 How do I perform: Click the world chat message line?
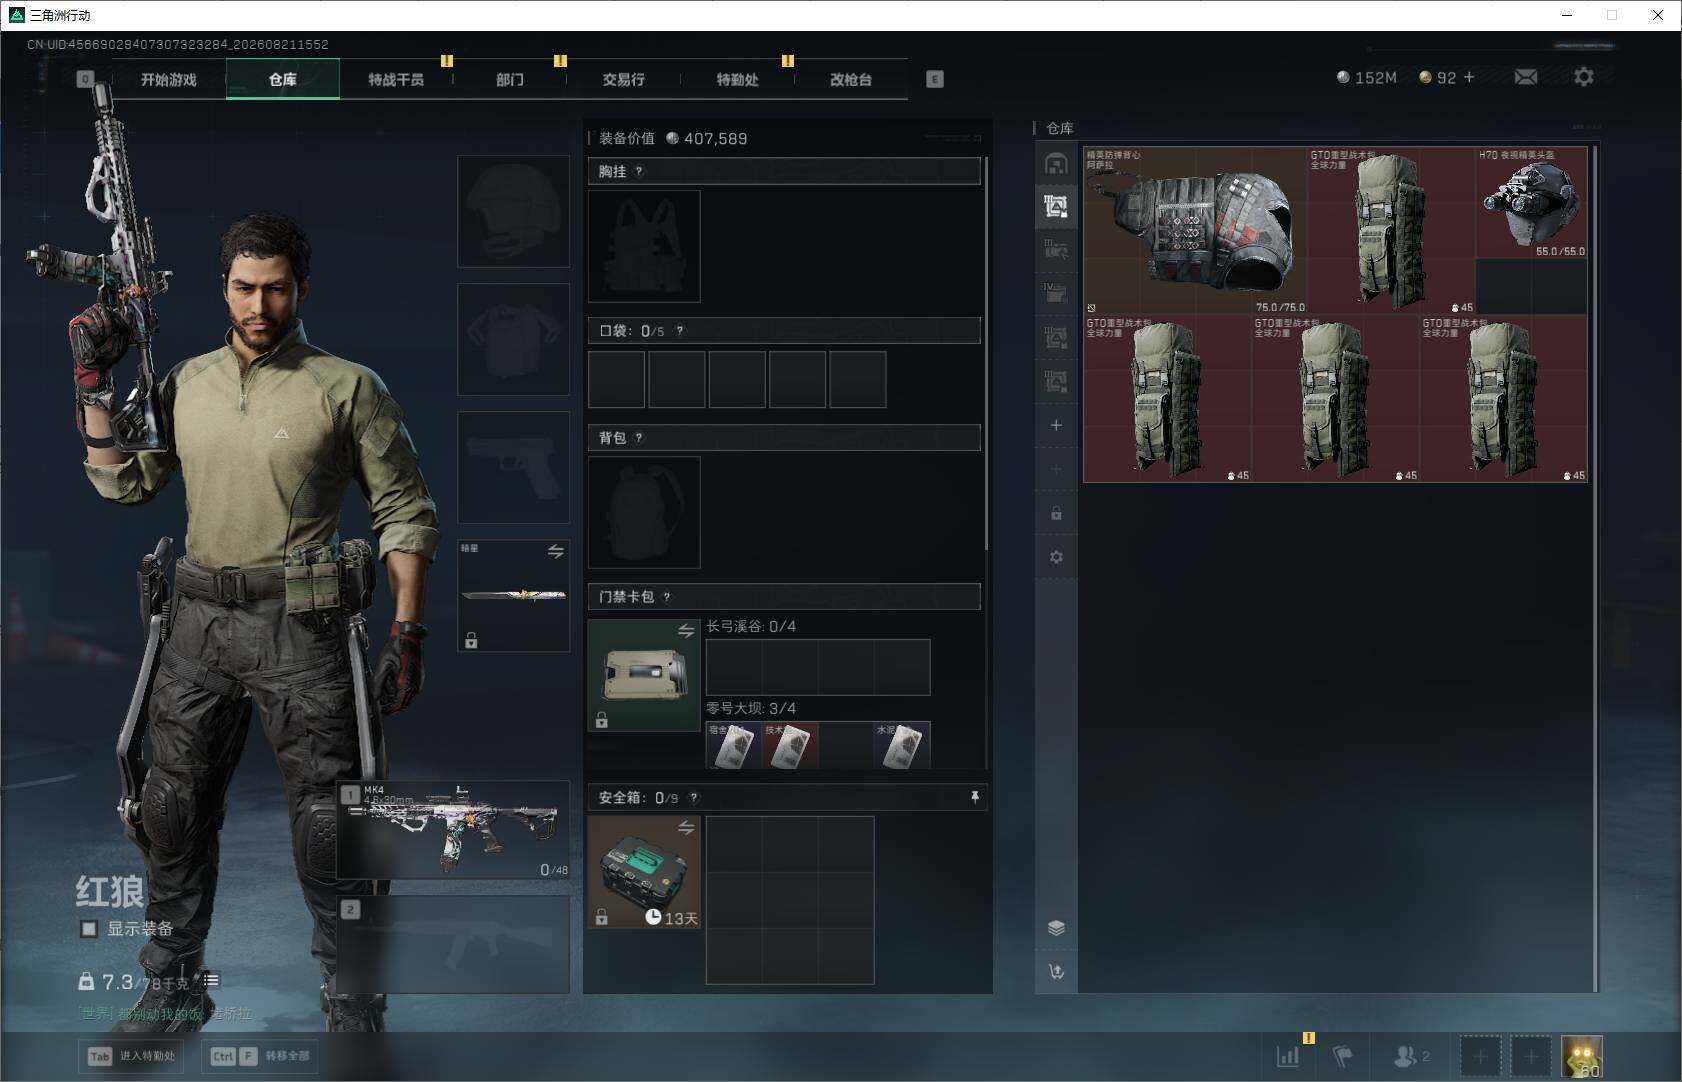pos(165,1013)
